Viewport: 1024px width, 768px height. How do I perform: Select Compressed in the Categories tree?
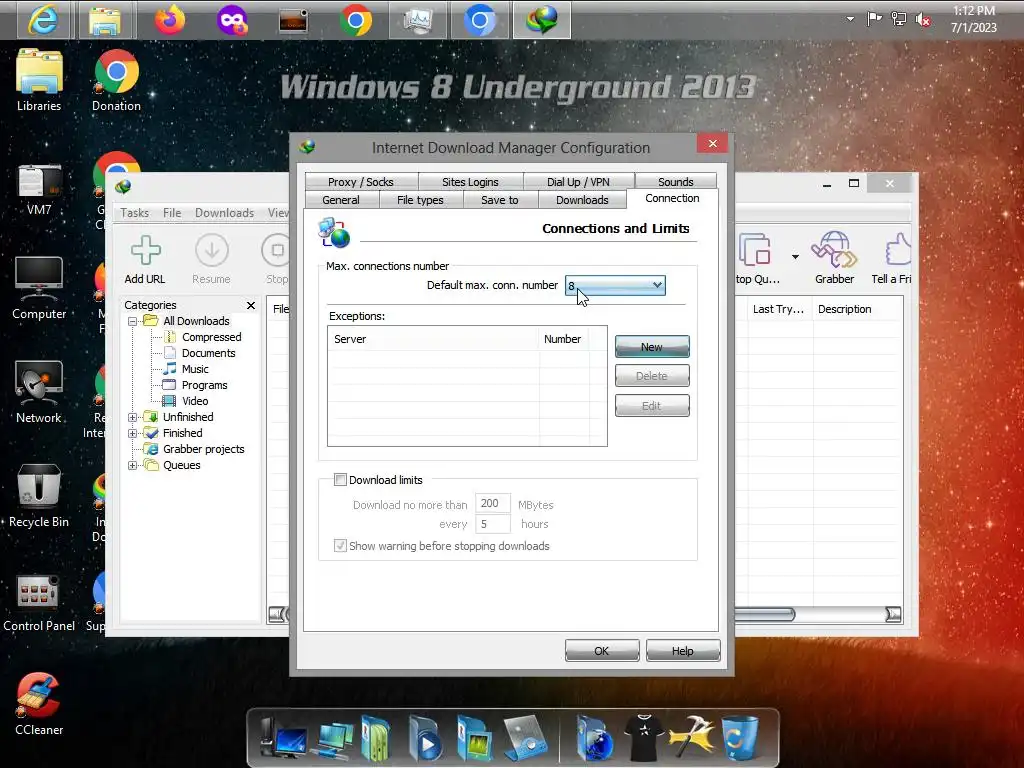[212, 337]
